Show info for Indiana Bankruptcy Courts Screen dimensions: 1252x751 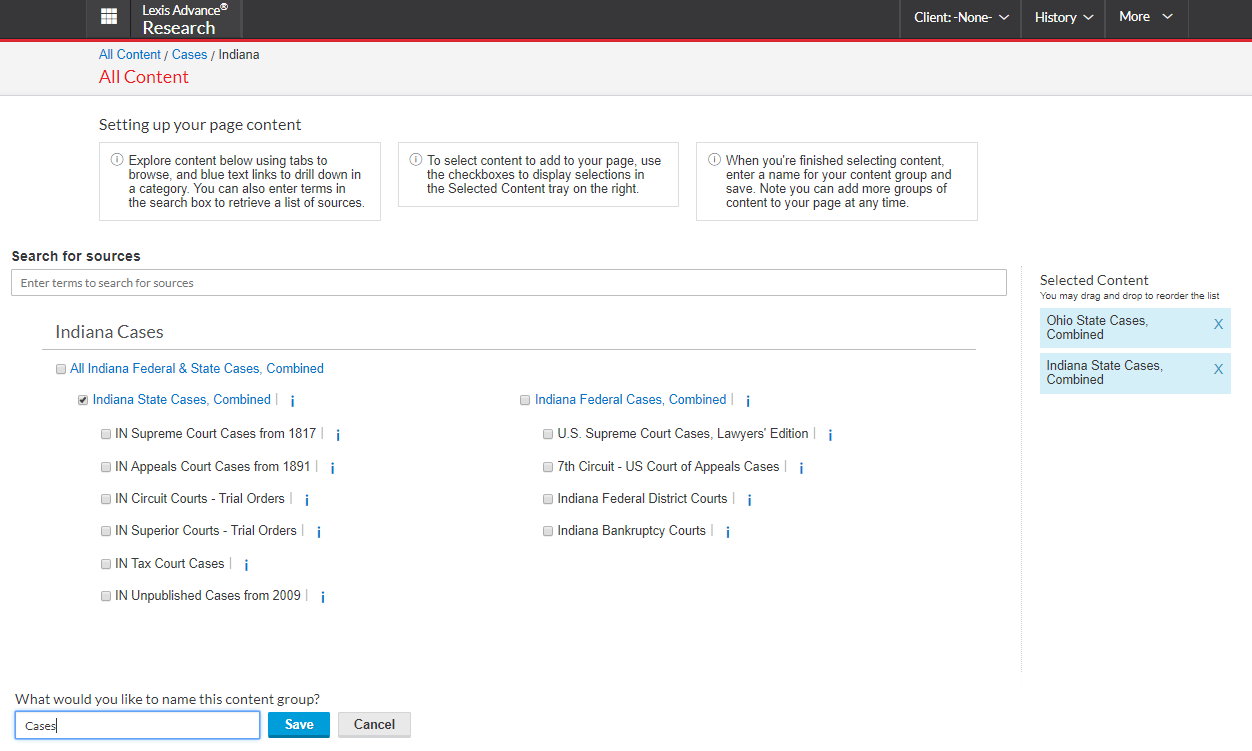click(728, 532)
